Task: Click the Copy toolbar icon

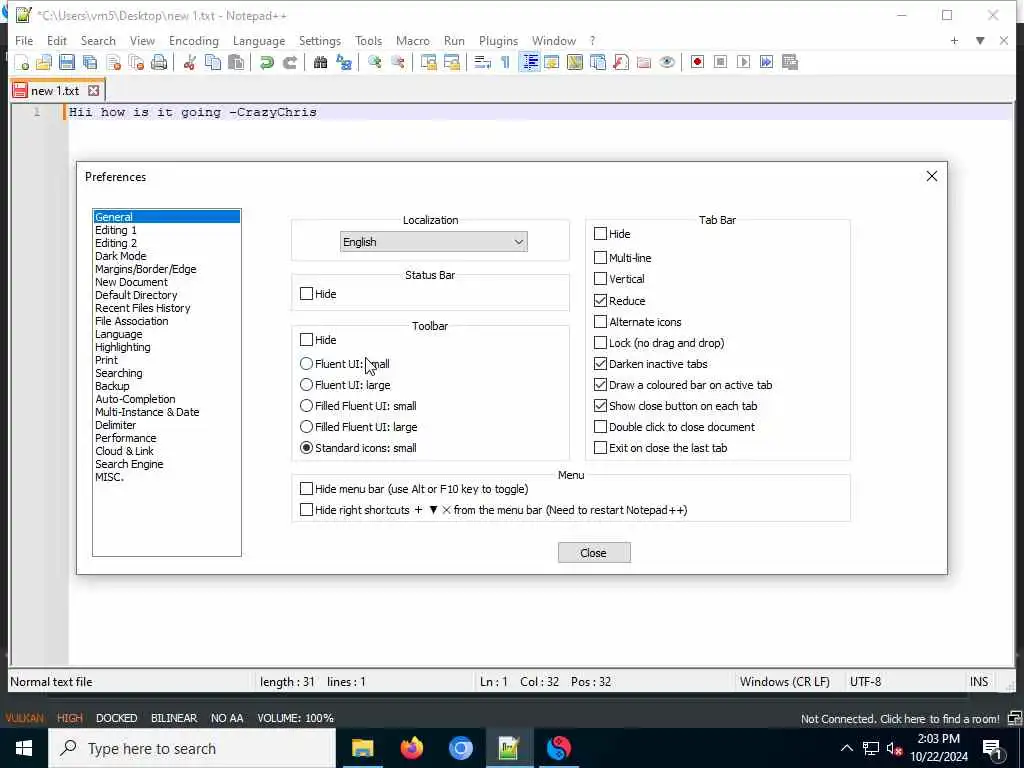Action: 213,62
